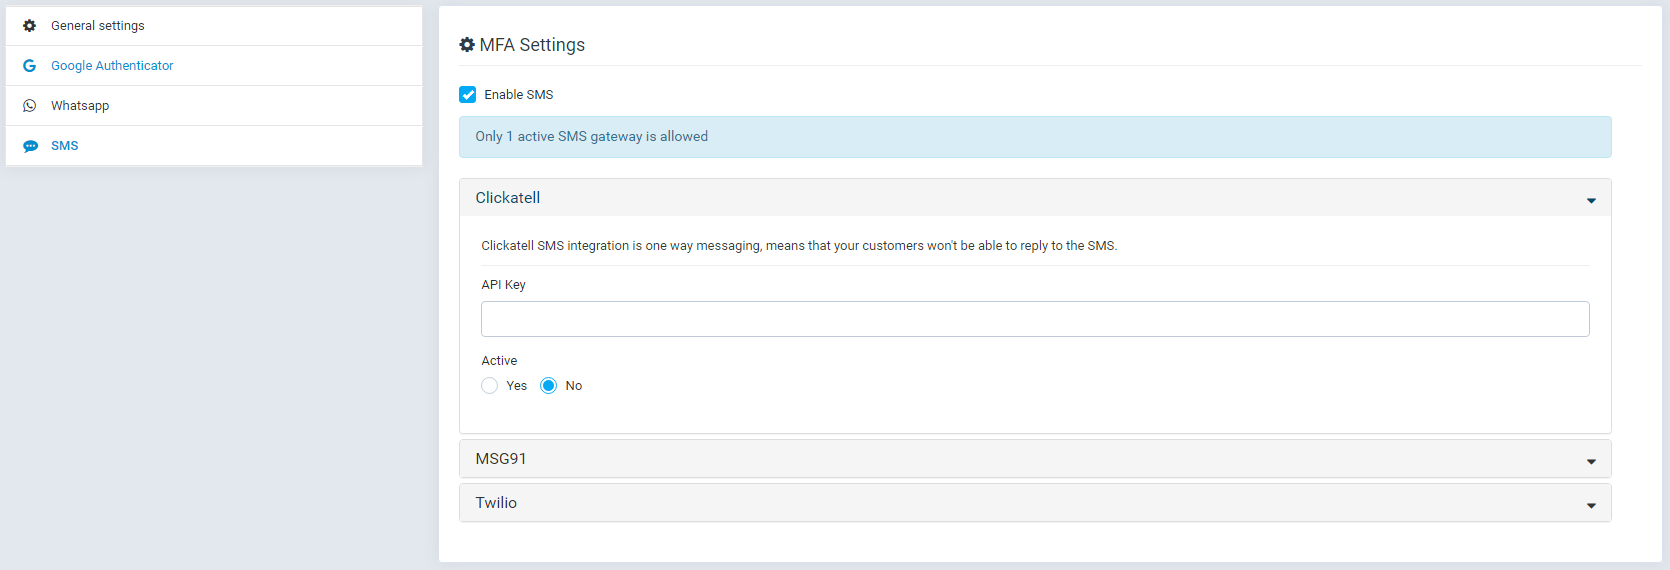Select Yes for Clickatell Active

[490, 386]
